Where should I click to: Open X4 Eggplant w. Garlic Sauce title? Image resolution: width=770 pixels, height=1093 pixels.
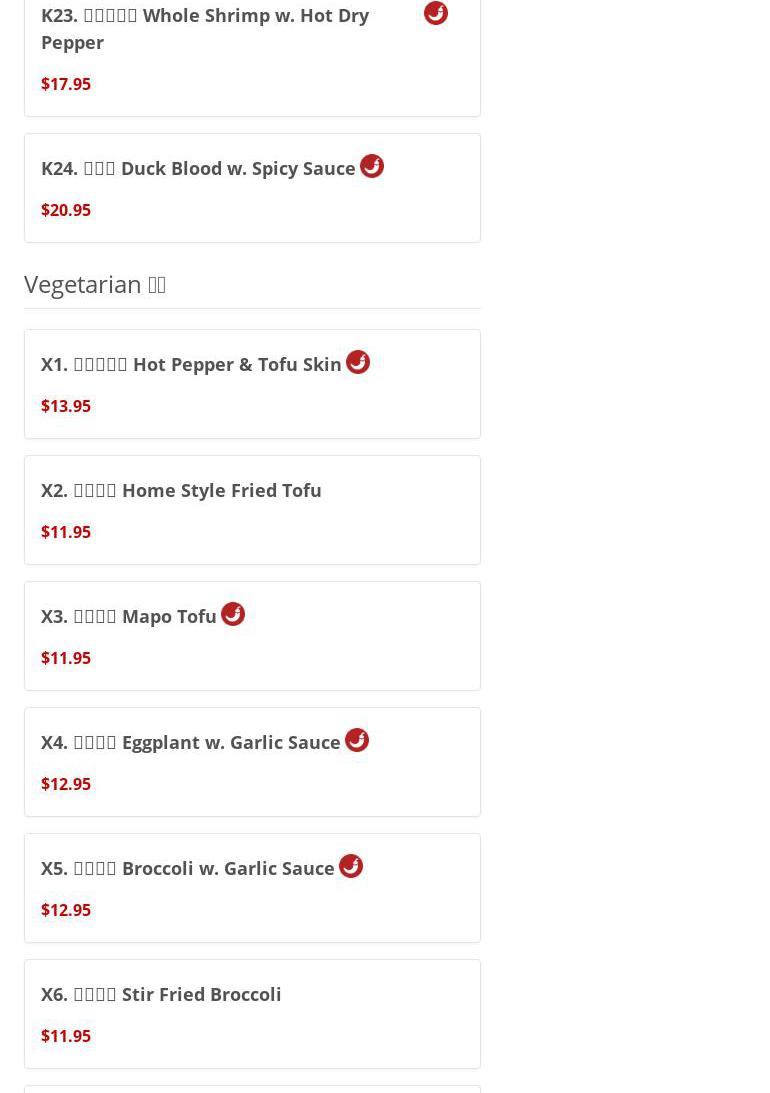[x=191, y=742]
